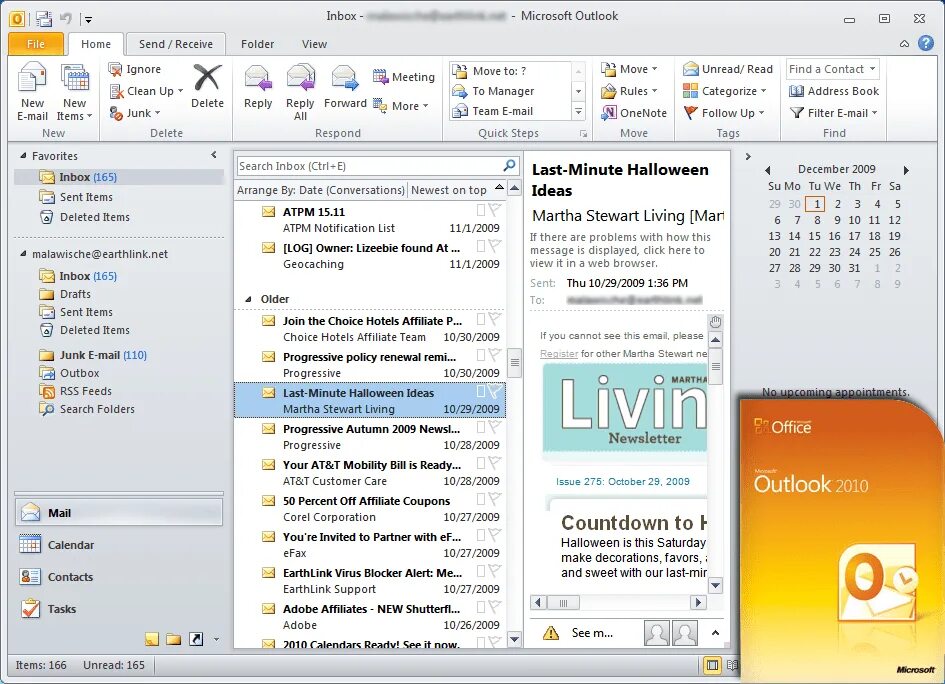Screen dimensions: 945x684
Task: Minimize the ribbon with the caret
Action: click(904, 43)
